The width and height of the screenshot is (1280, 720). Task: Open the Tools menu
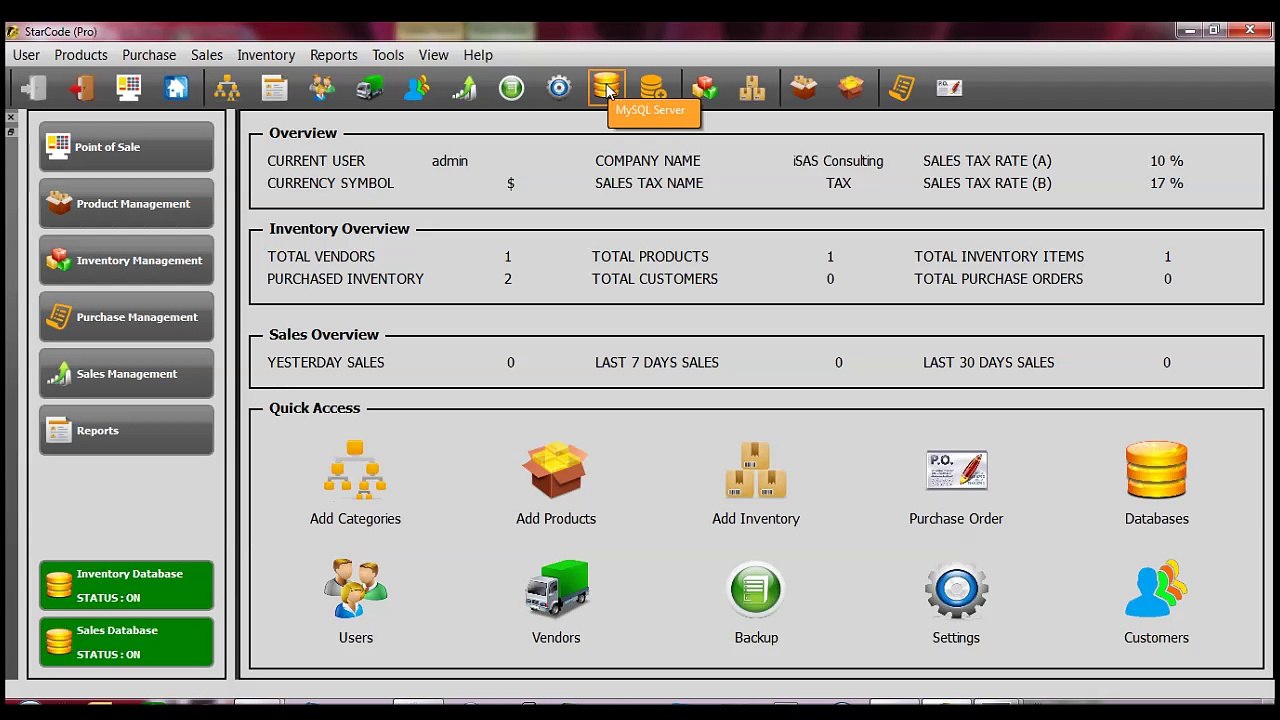click(x=388, y=55)
